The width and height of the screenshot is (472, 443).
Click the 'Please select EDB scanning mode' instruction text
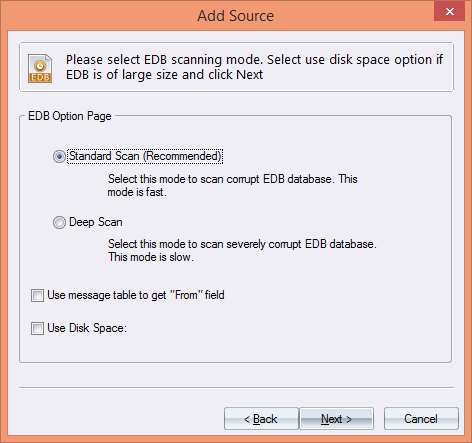(164, 60)
